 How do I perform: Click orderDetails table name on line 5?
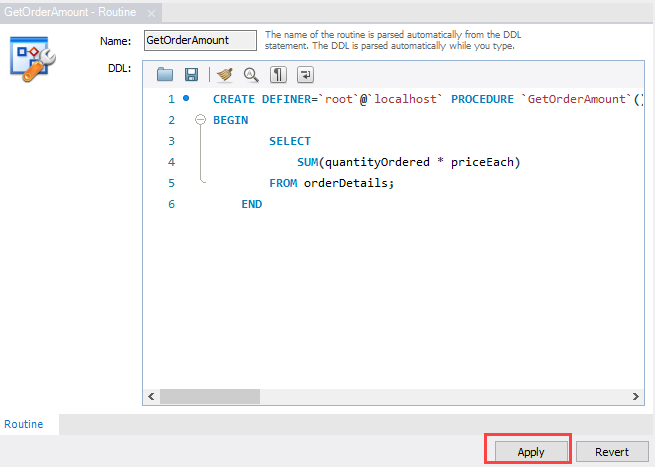346,183
